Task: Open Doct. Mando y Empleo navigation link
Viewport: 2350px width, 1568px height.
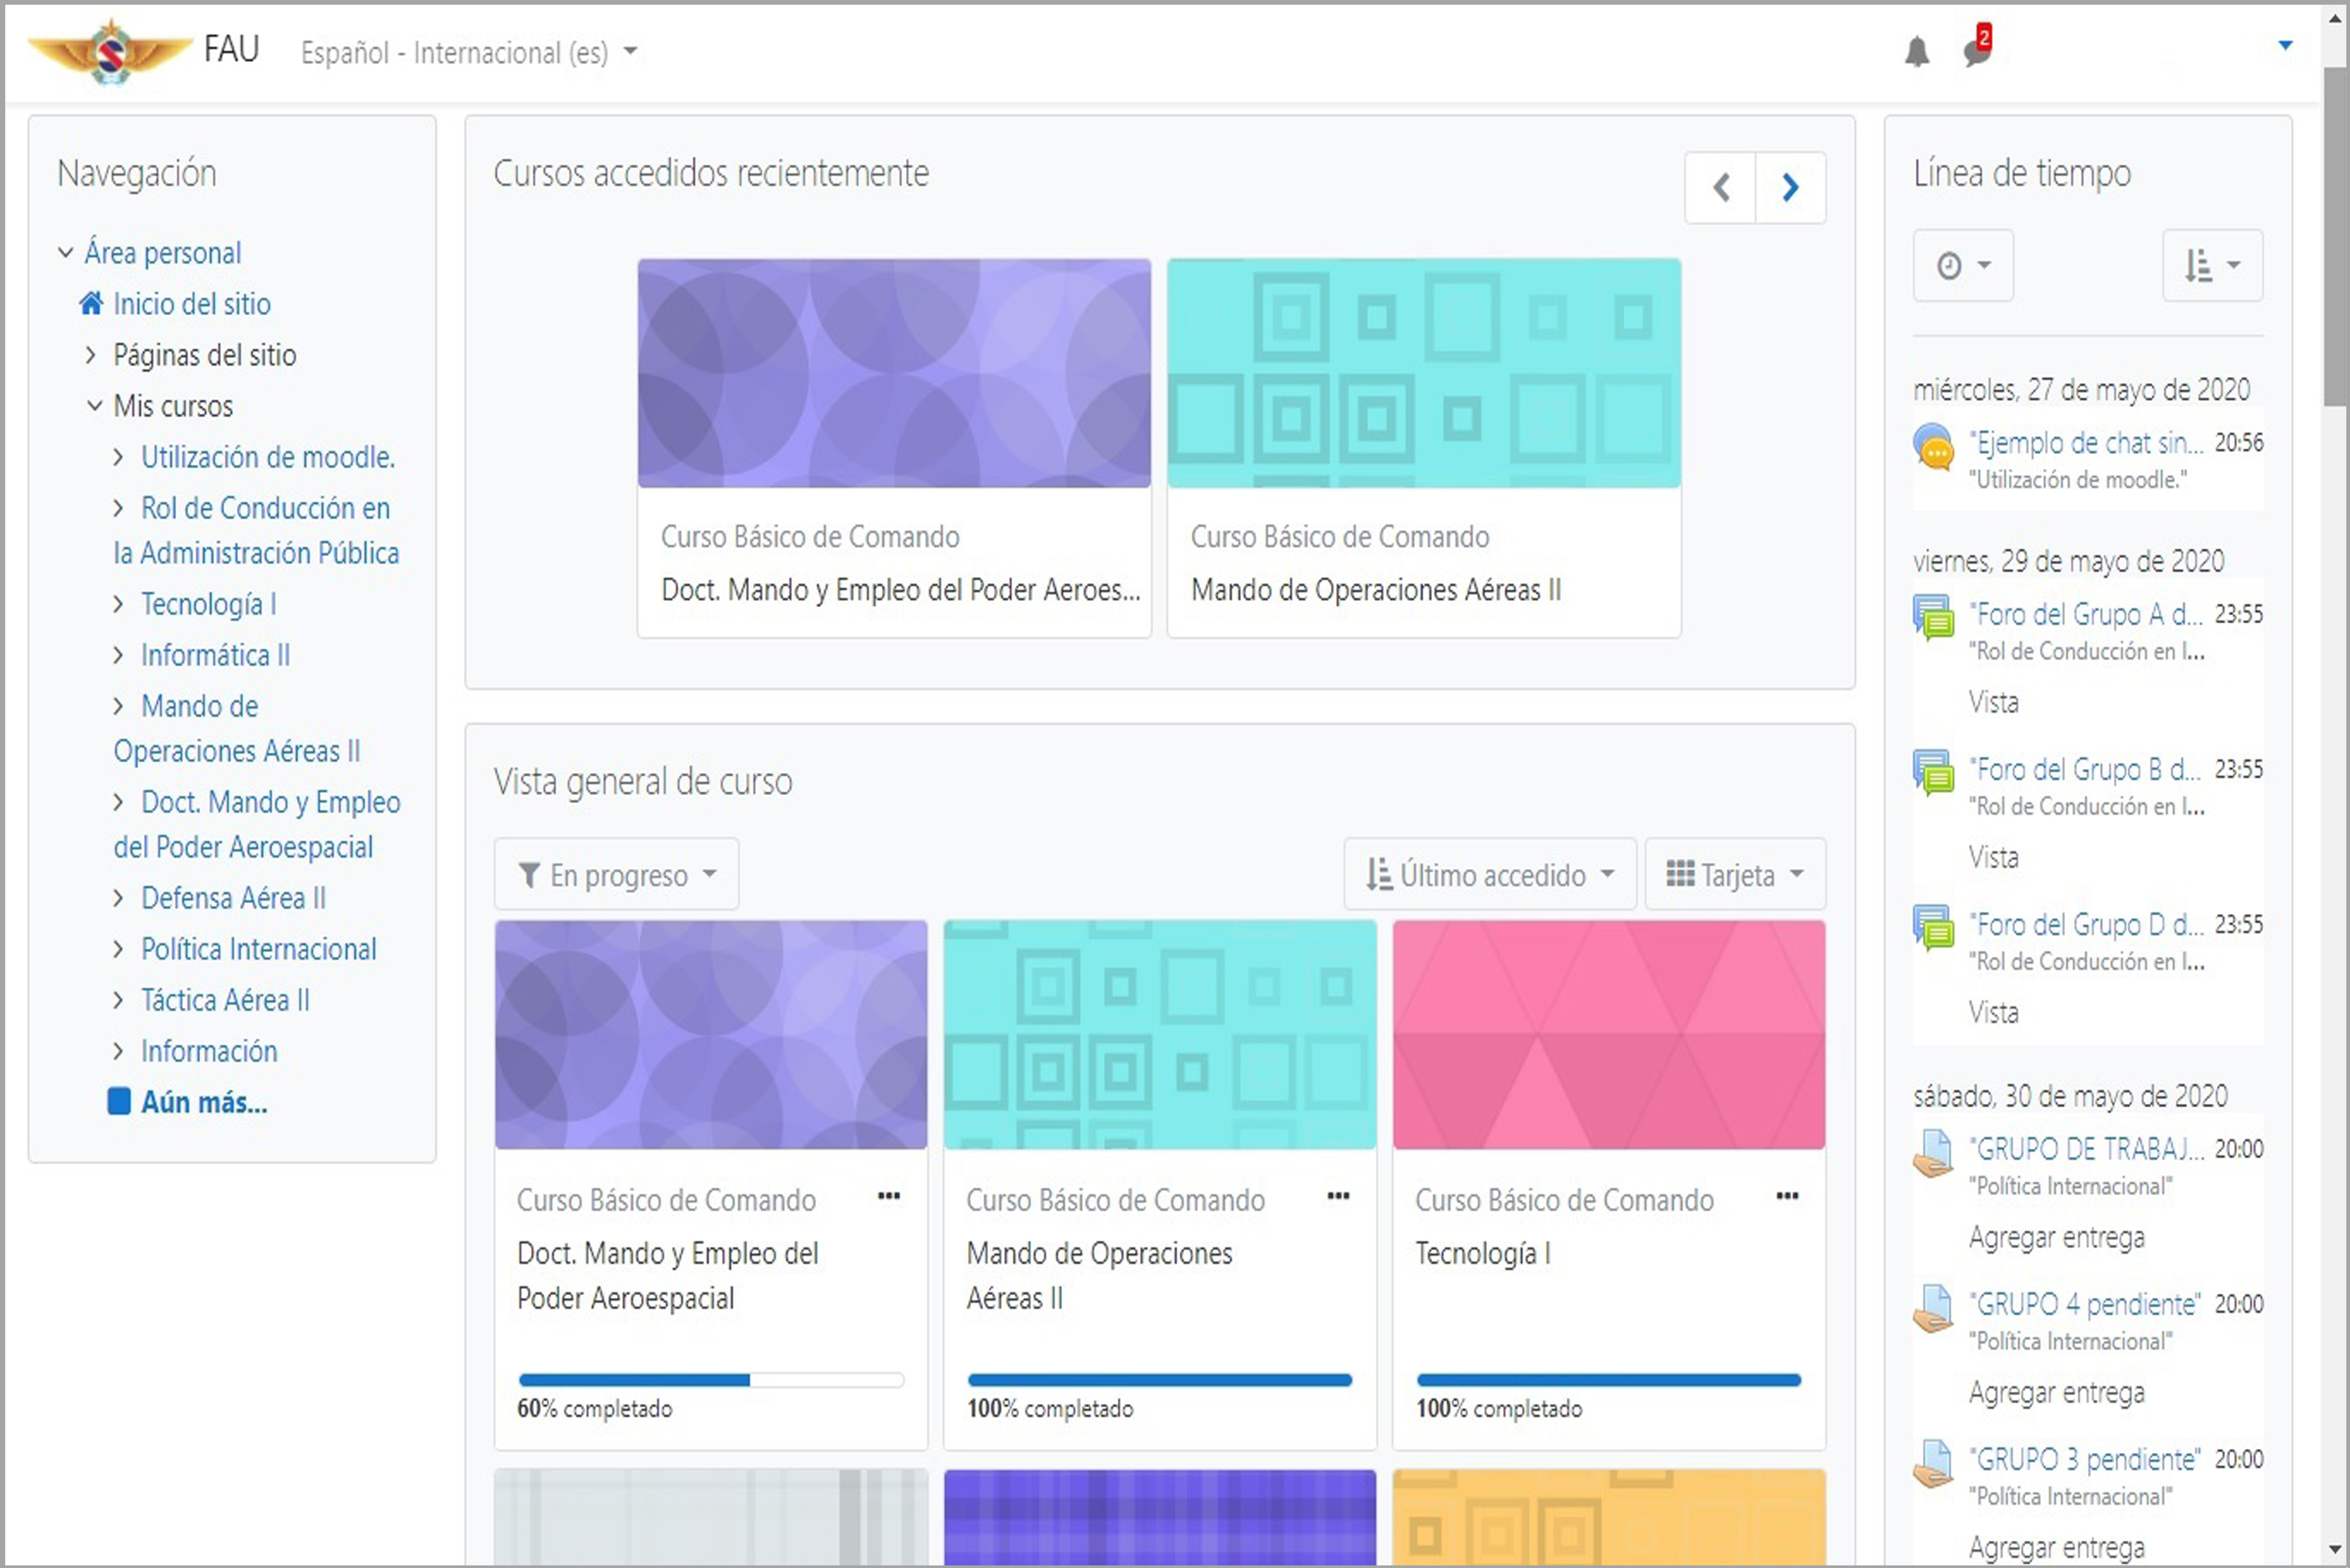Action: 258,824
